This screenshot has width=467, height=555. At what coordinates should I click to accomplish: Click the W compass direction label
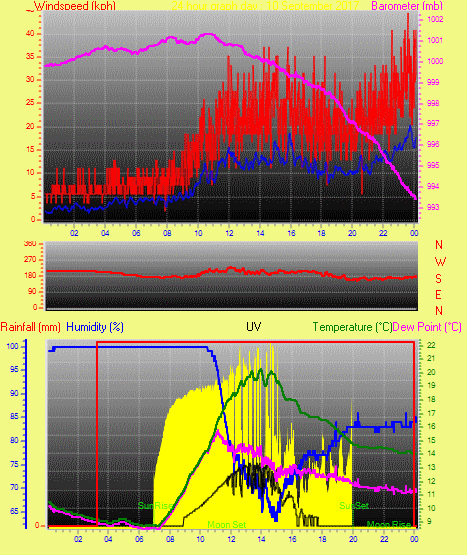pos(440,262)
